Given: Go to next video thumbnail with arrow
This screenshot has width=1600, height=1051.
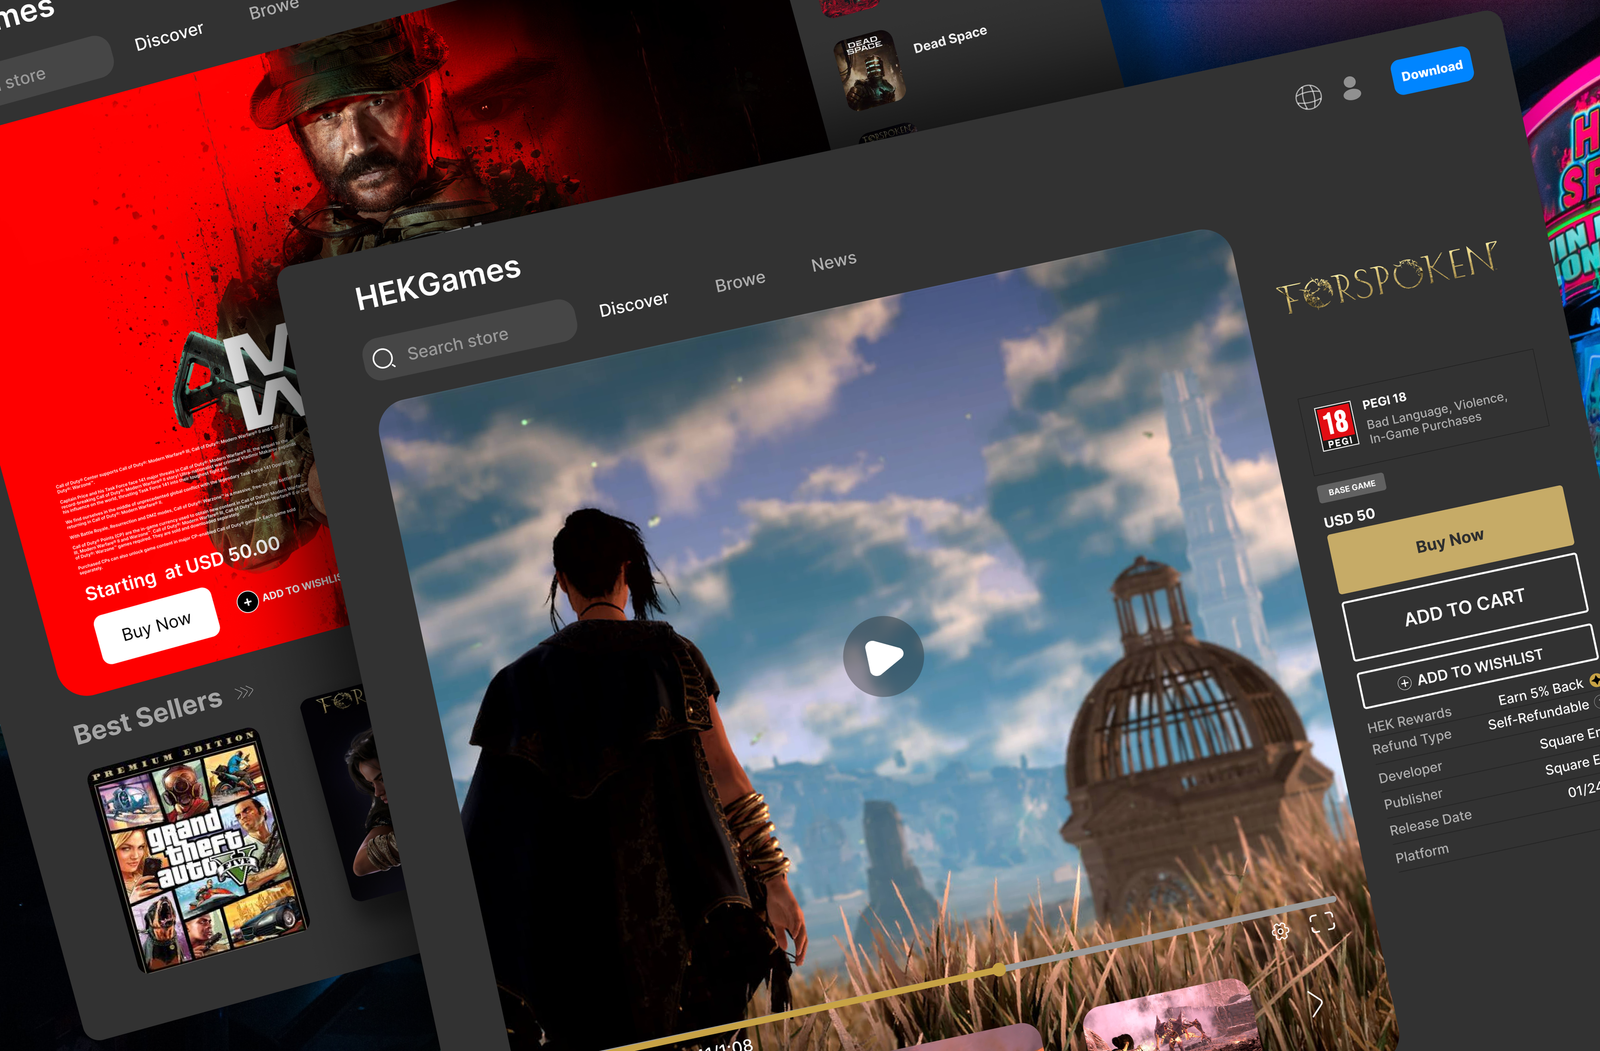Looking at the screenshot, I should click(1316, 1004).
